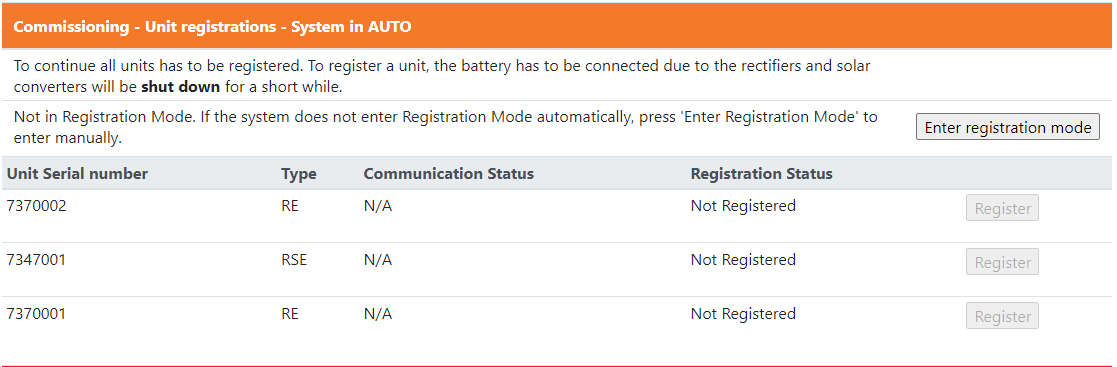Click Not Registered status for unit 7347001
1117x367 pixels.
(743, 260)
